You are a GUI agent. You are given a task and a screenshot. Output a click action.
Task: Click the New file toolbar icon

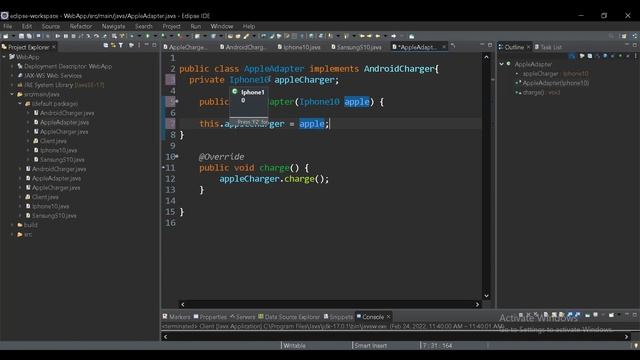pyautogui.click(x=5, y=36)
